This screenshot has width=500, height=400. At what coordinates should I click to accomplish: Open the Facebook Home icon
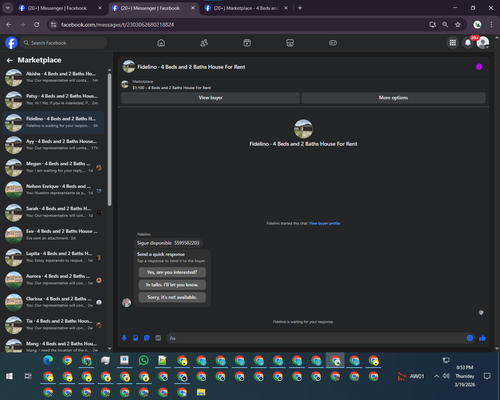tap(161, 43)
